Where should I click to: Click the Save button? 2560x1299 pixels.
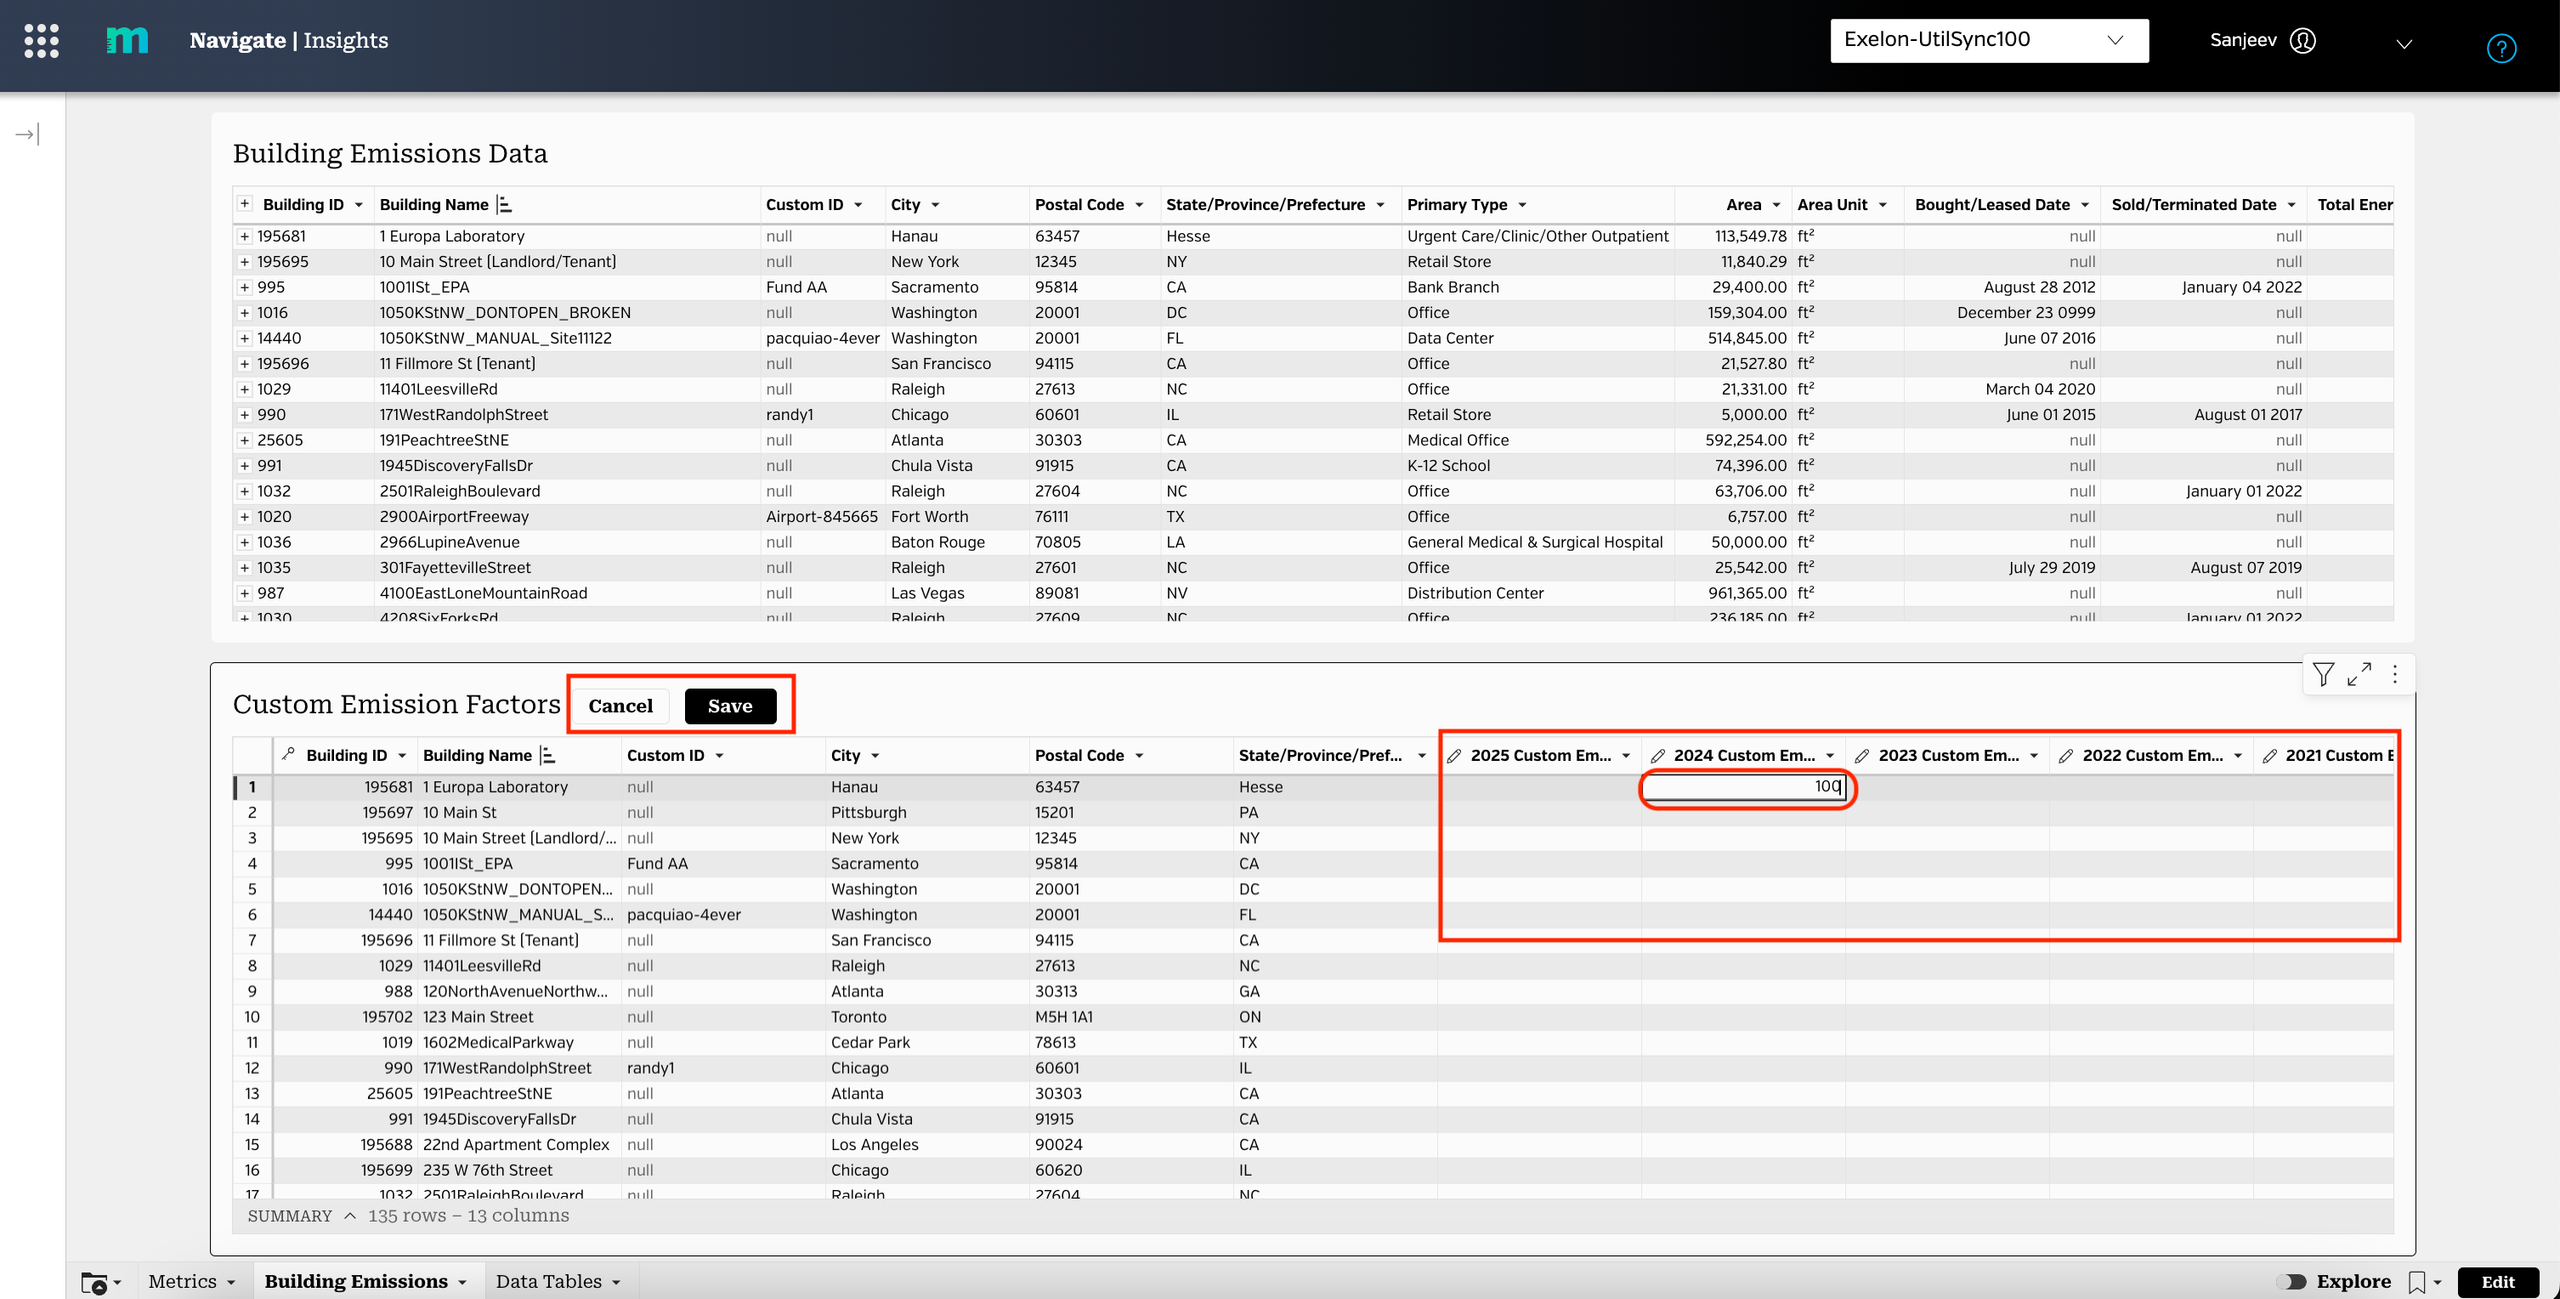tap(730, 706)
